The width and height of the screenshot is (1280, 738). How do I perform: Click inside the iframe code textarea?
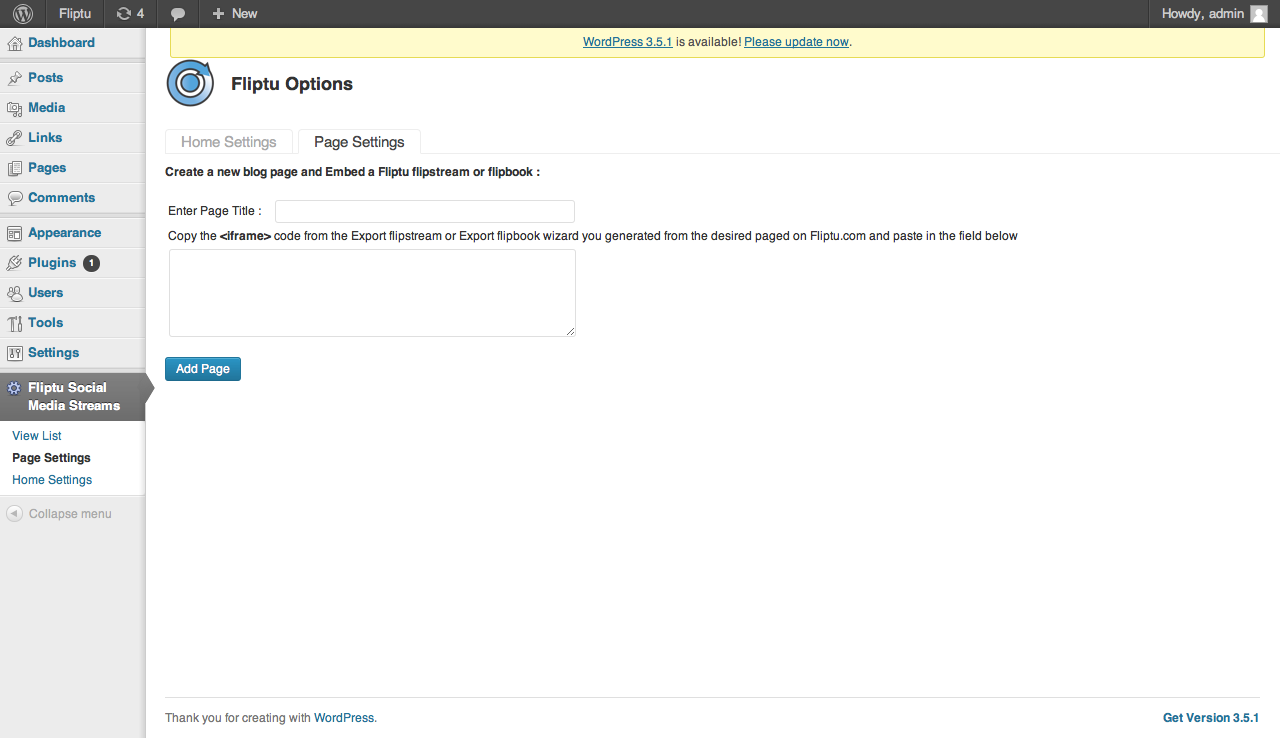372,293
